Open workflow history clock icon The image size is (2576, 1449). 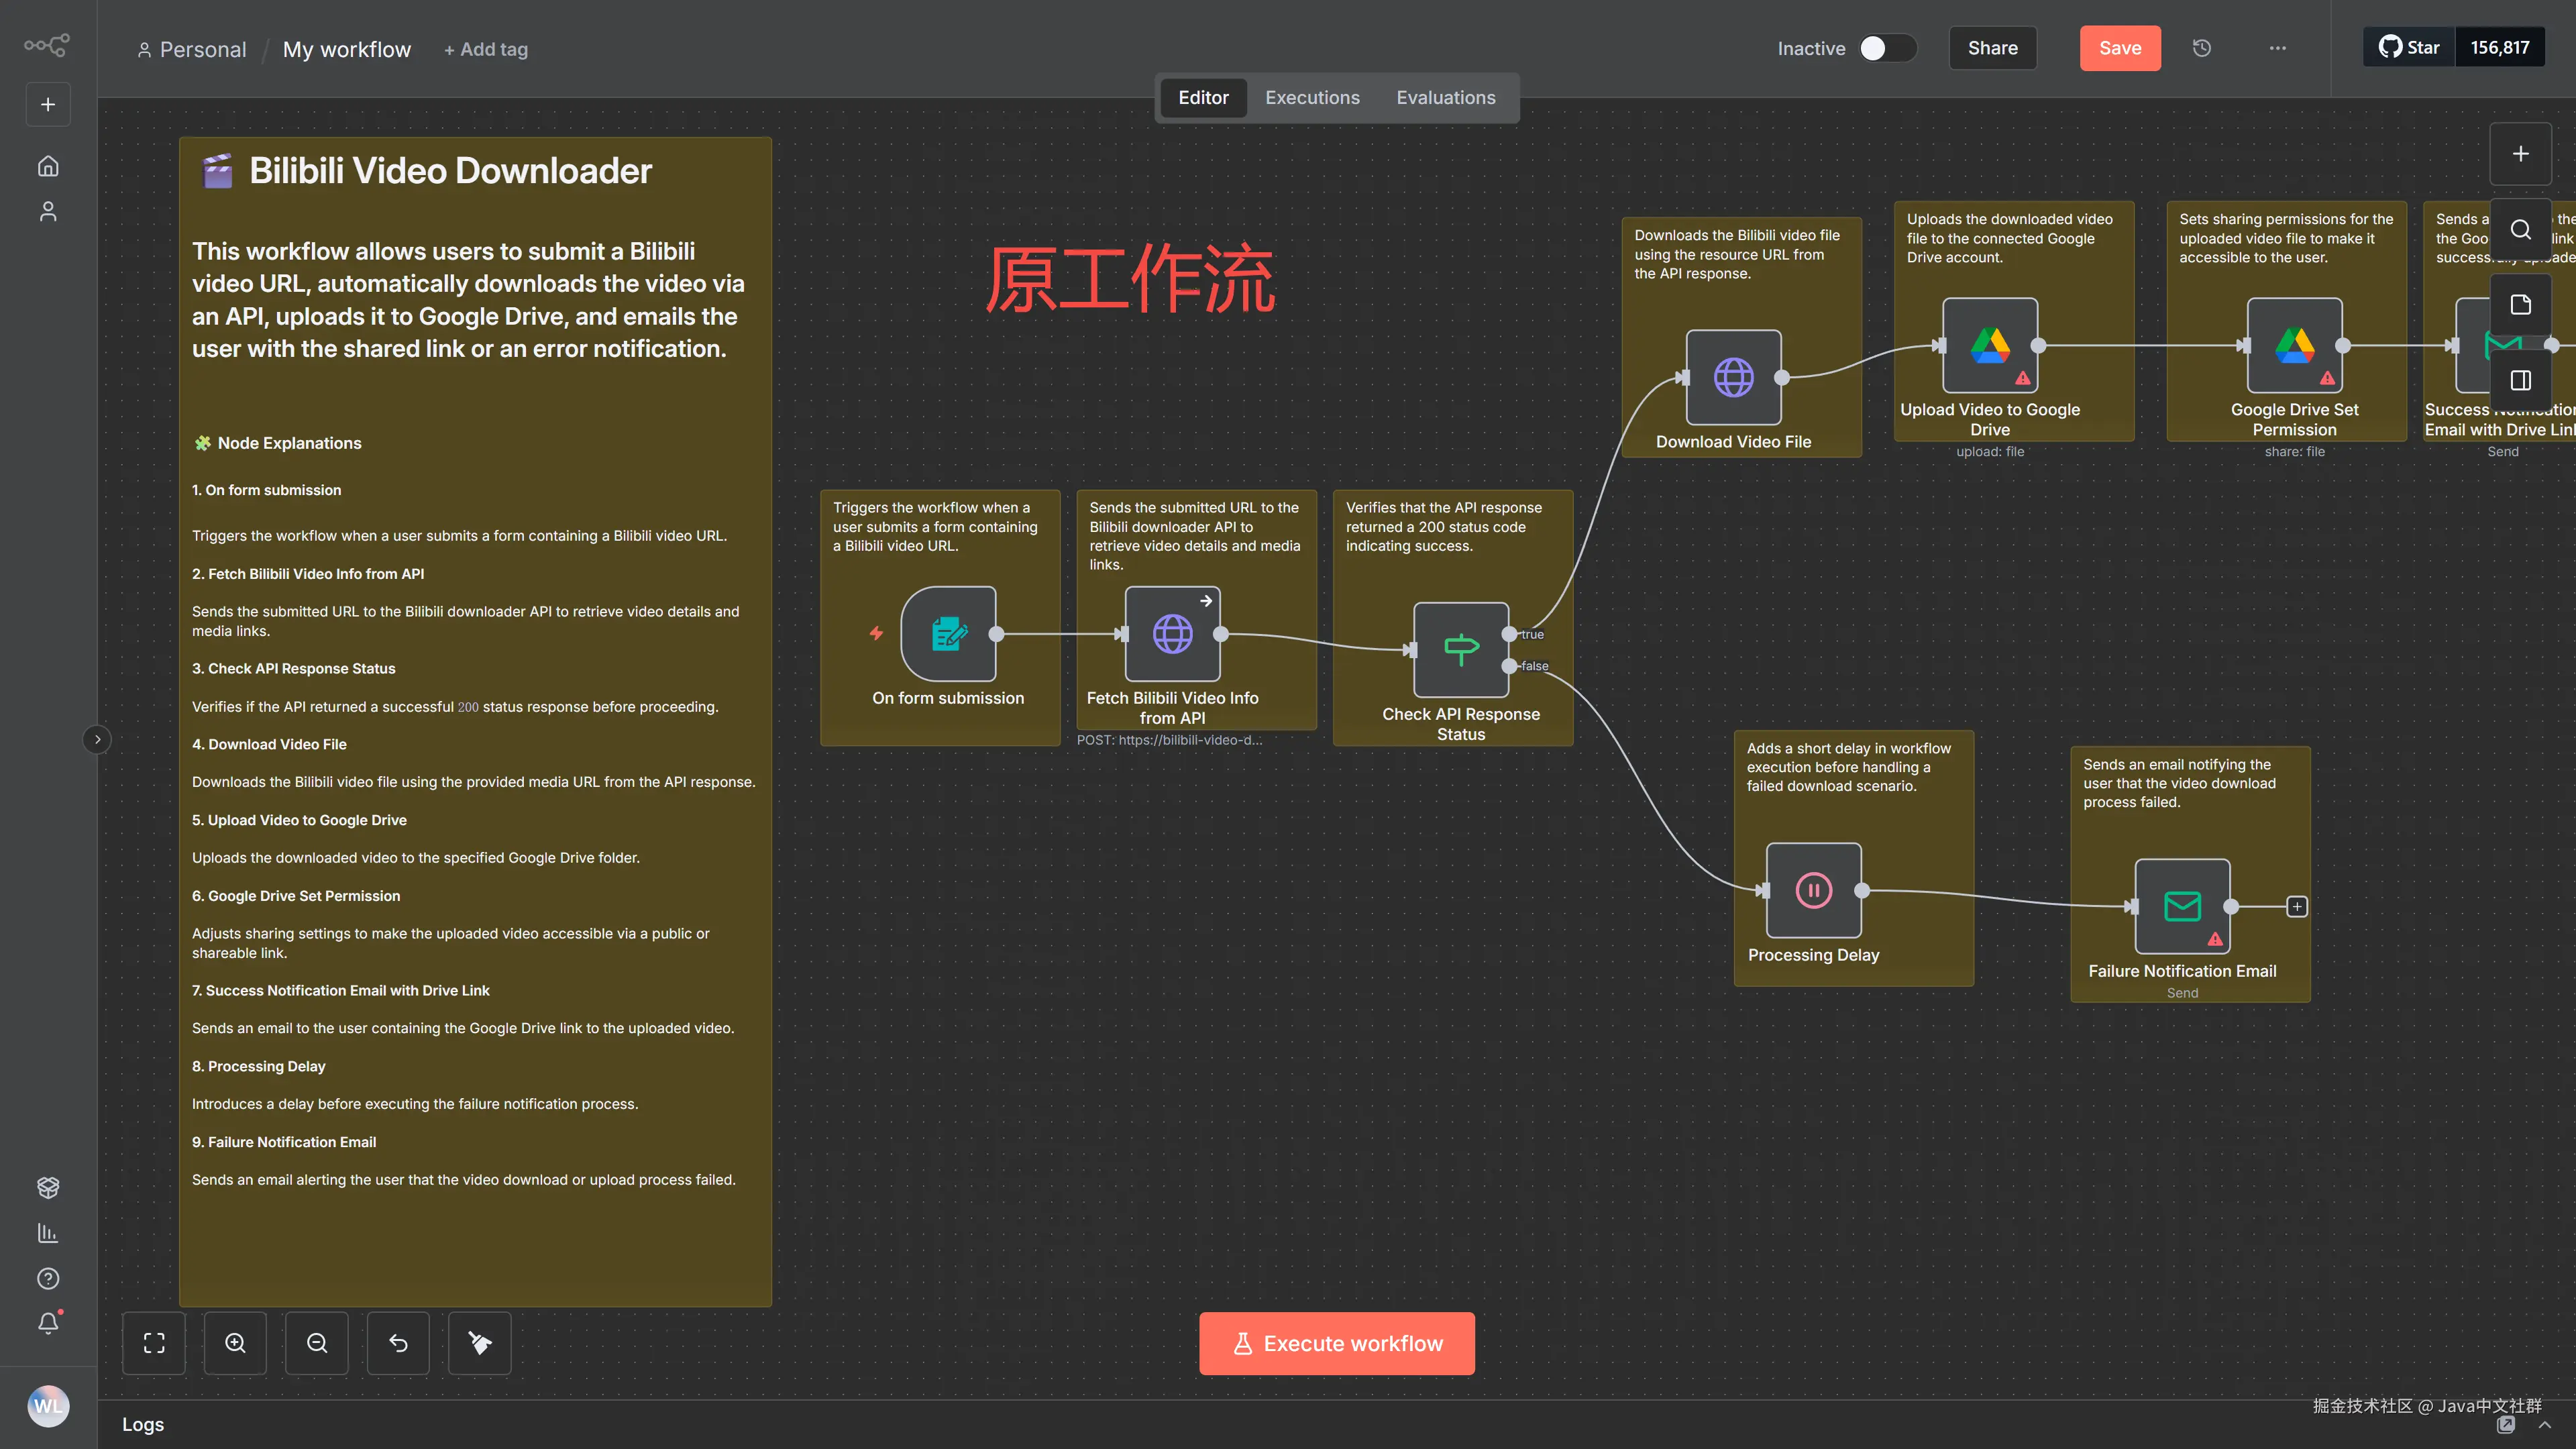2202,48
